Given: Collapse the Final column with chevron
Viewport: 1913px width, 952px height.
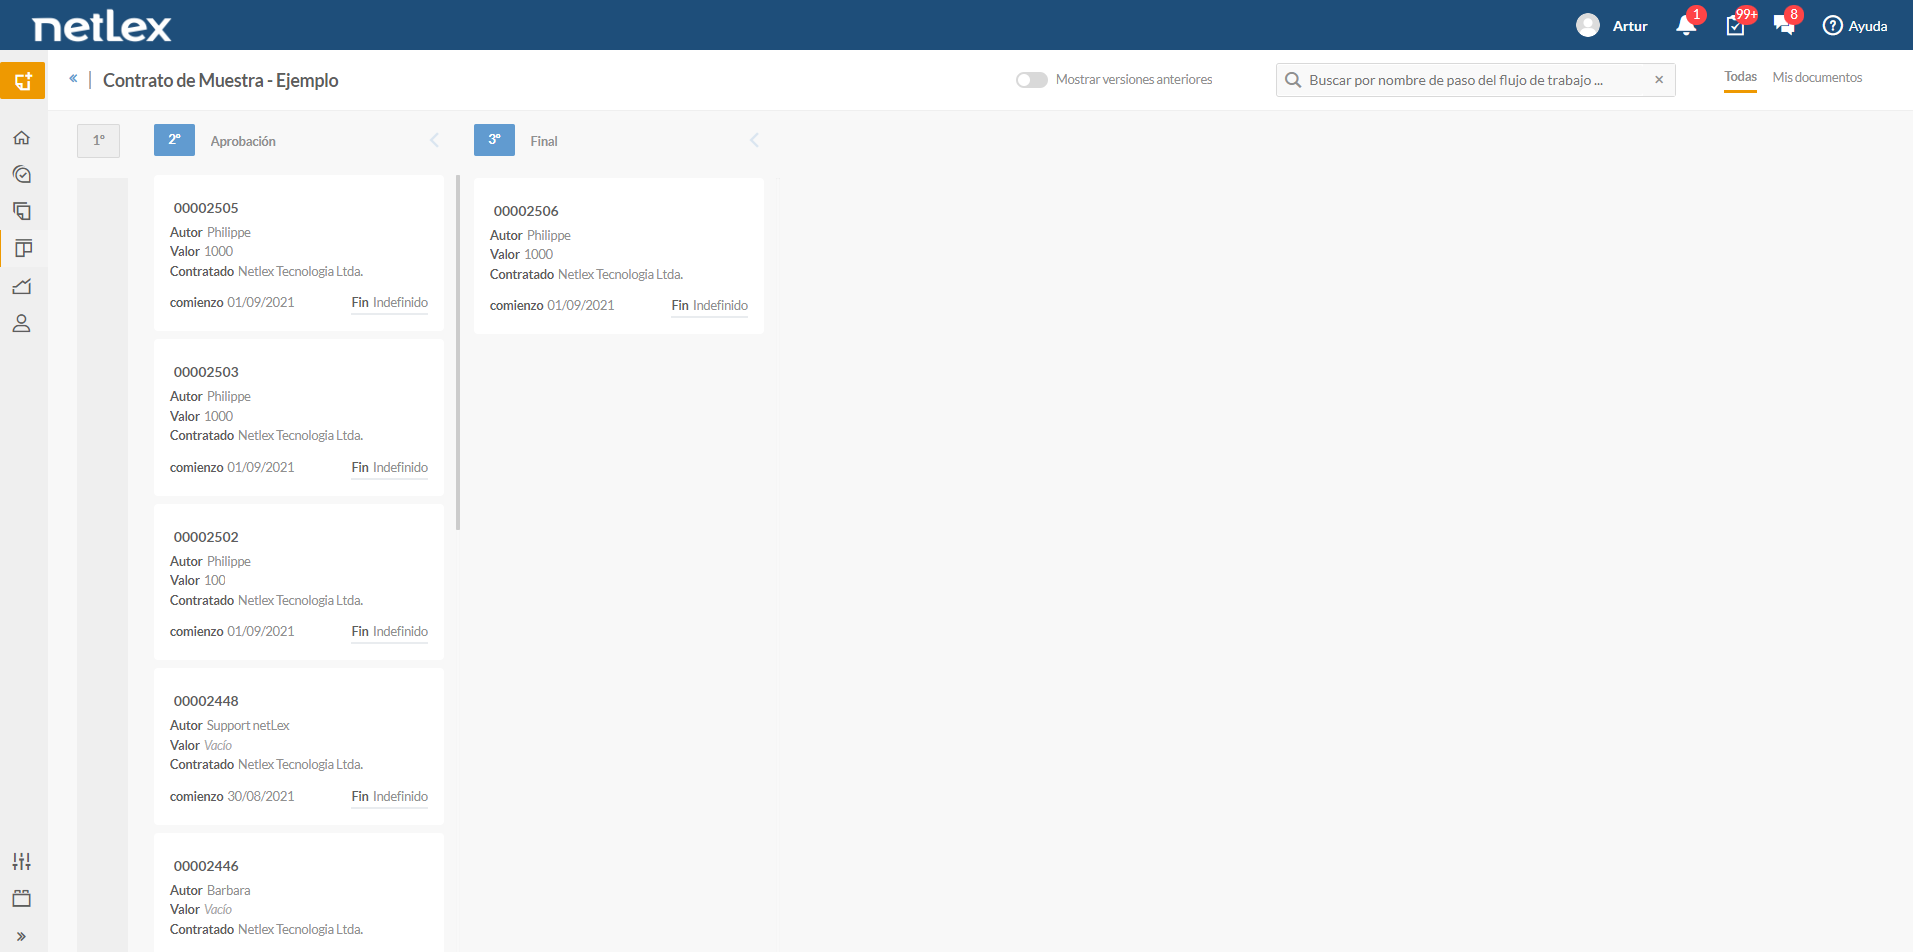Looking at the screenshot, I should [x=754, y=140].
